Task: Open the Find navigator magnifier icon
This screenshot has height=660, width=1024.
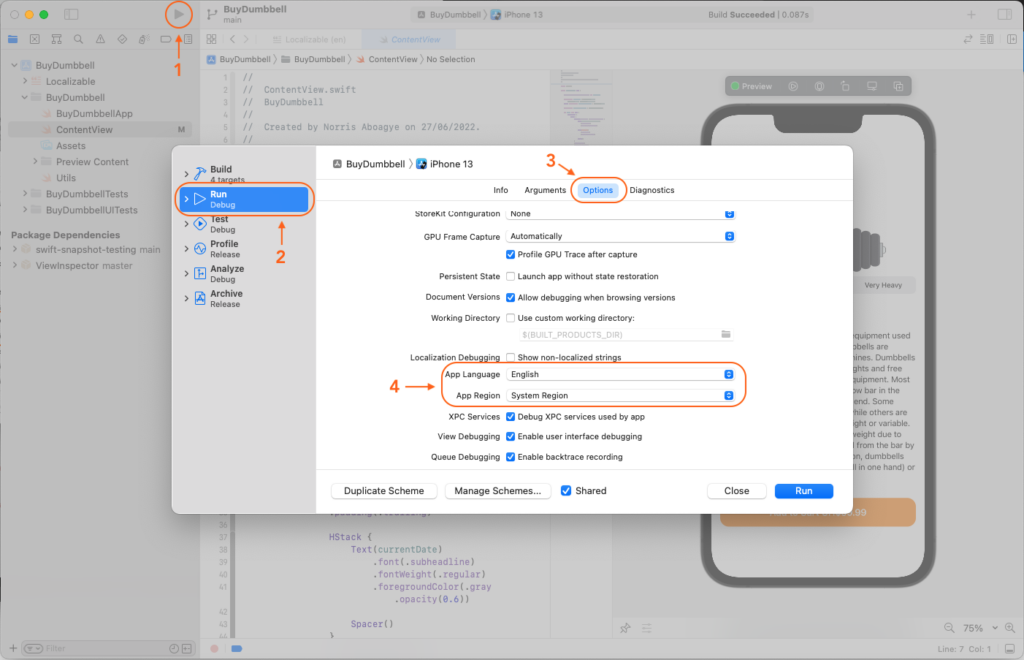Action: tap(78, 39)
